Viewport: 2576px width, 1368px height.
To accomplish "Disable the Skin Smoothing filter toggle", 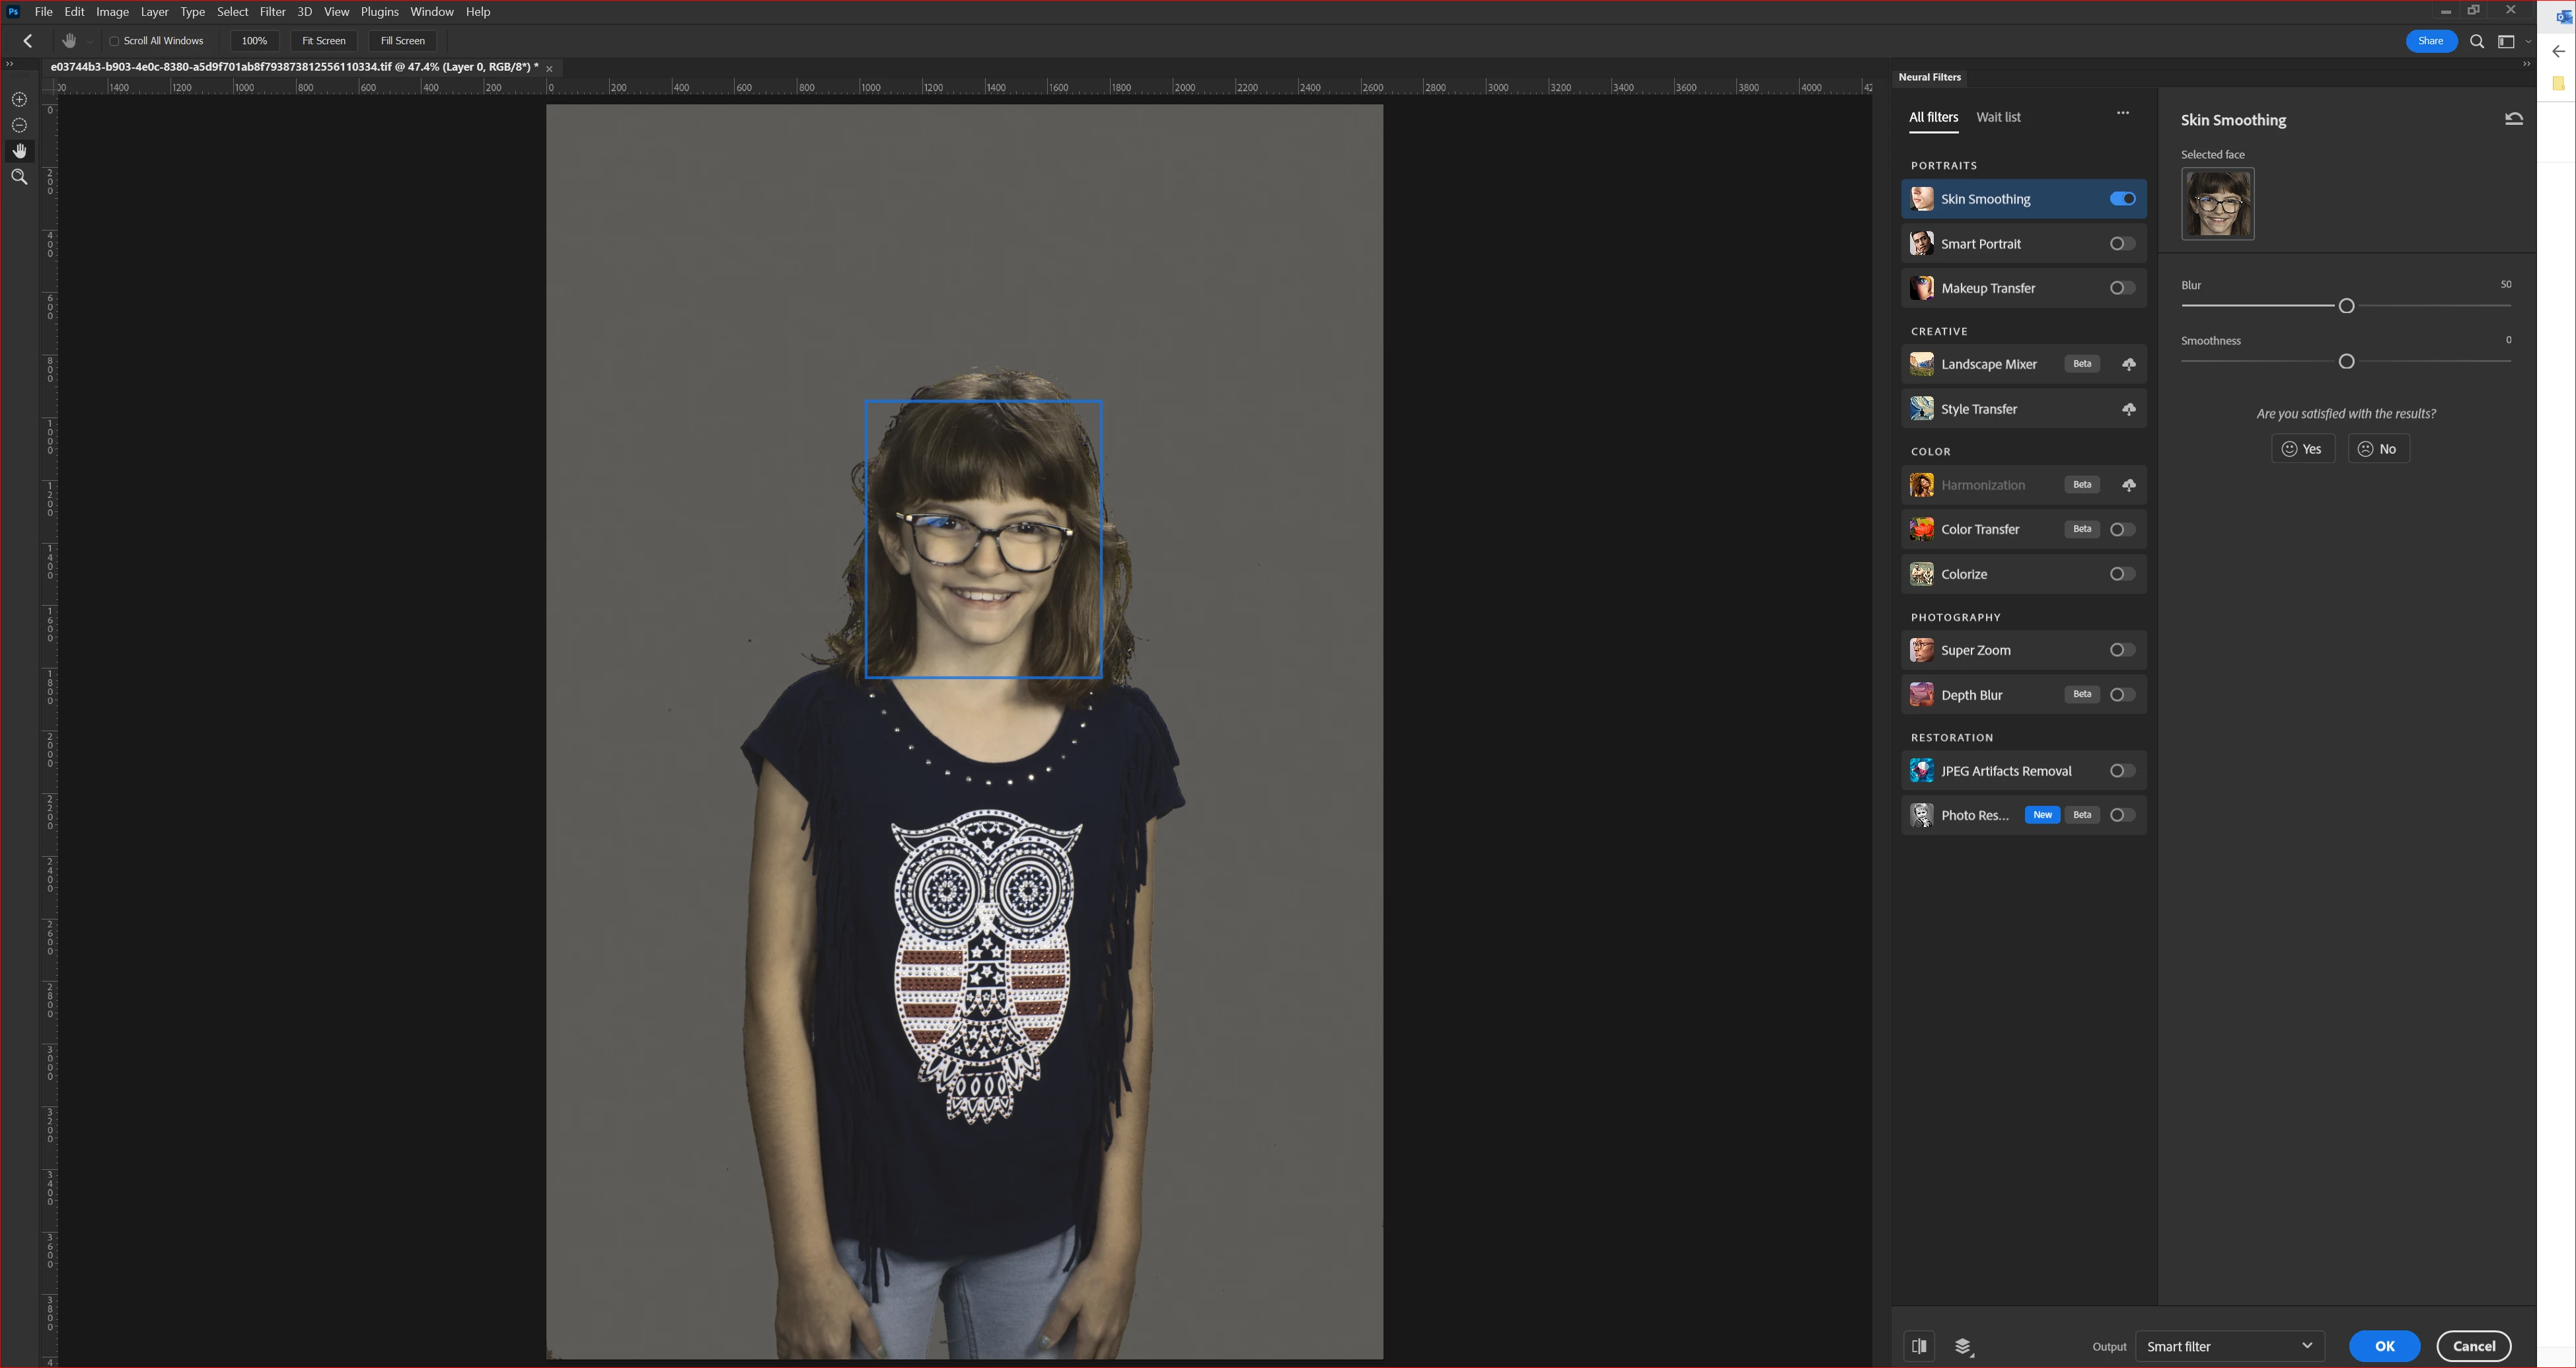I will tap(2122, 199).
